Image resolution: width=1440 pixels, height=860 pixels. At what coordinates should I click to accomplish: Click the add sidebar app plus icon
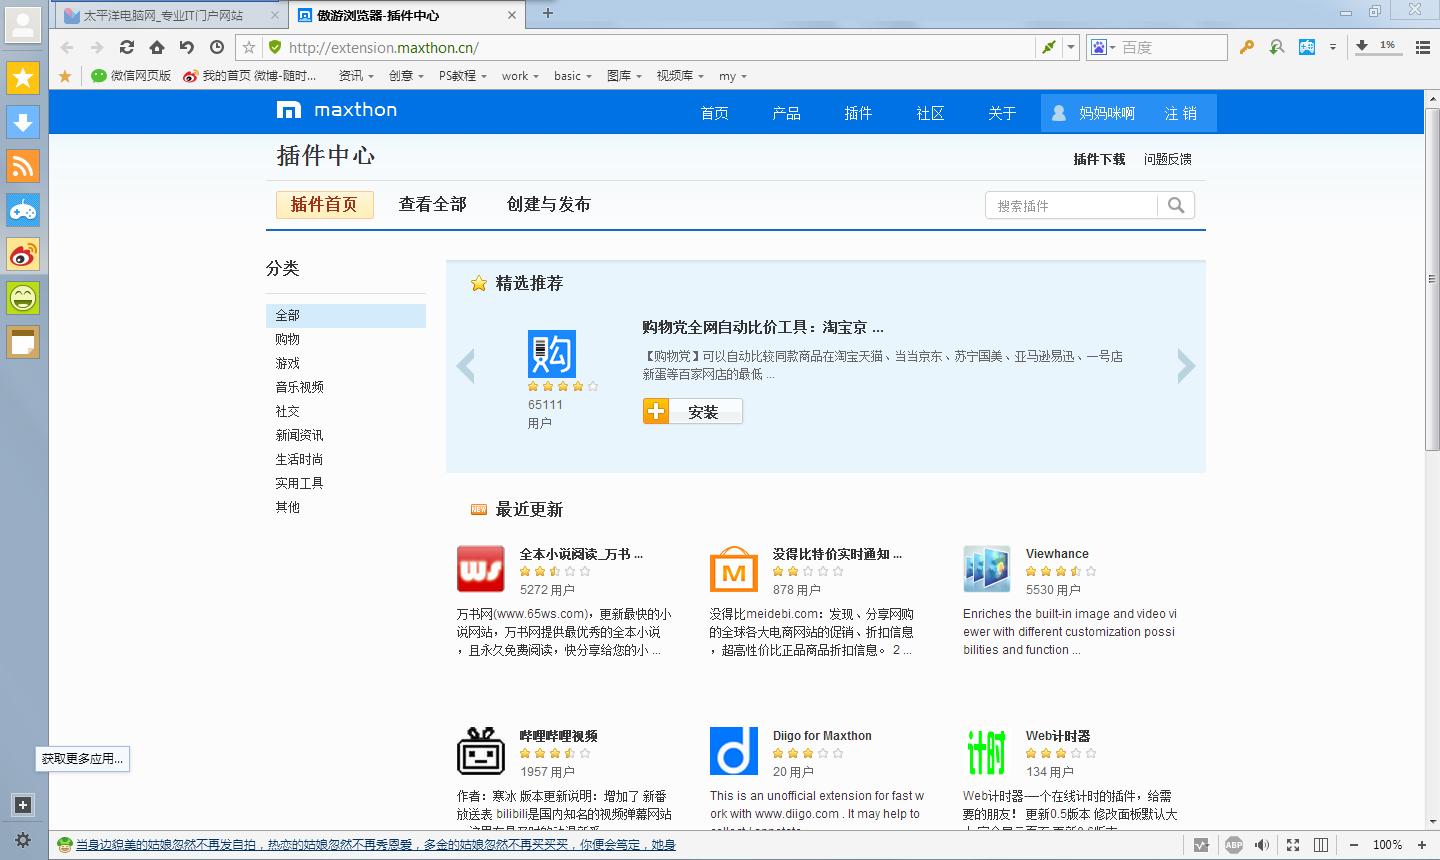click(x=23, y=805)
